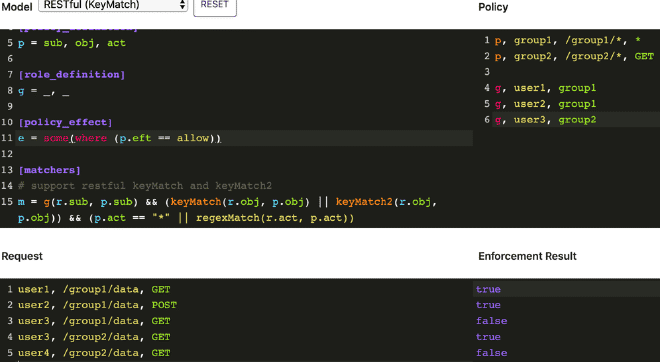Click the RESET button
660x362 pixels.
coord(215,6)
